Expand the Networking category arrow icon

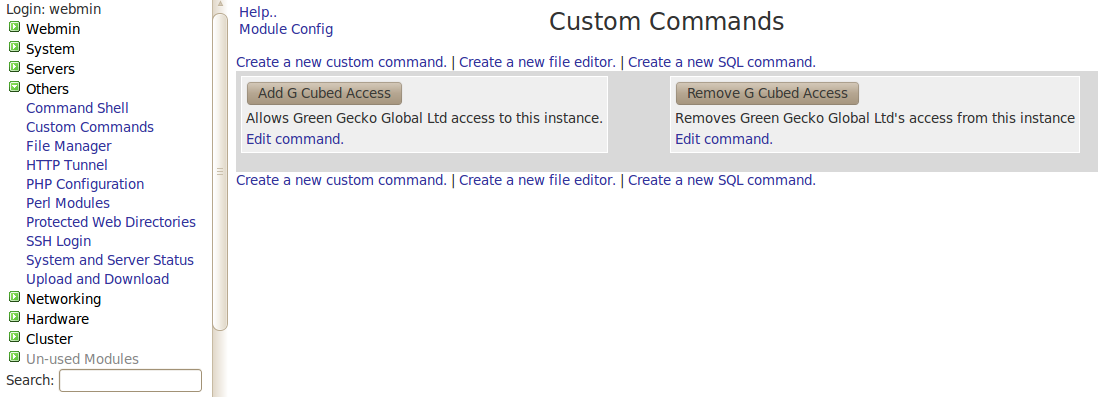(x=14, y=297)
